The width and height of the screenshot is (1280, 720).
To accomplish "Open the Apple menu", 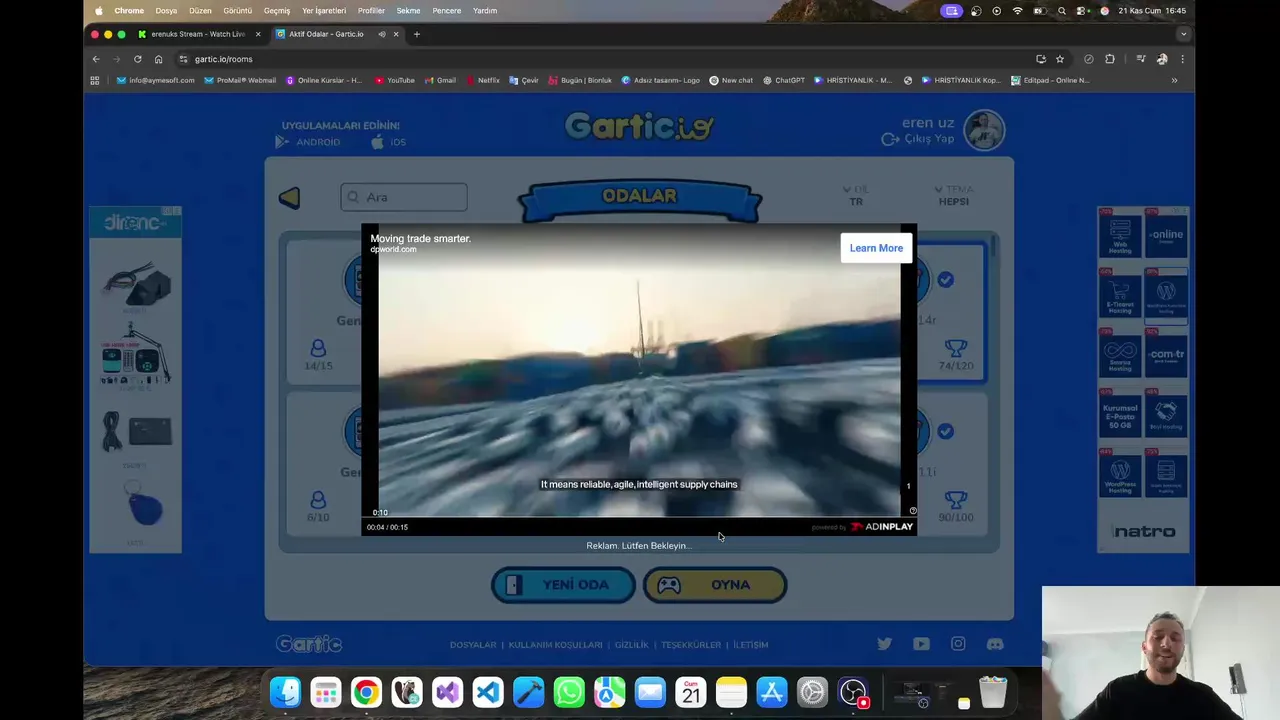I will tap(98, 11).
